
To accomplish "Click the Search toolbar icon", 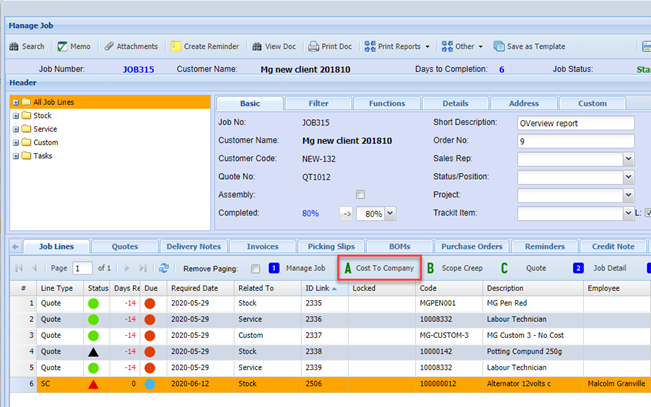I will pos(14,46).
